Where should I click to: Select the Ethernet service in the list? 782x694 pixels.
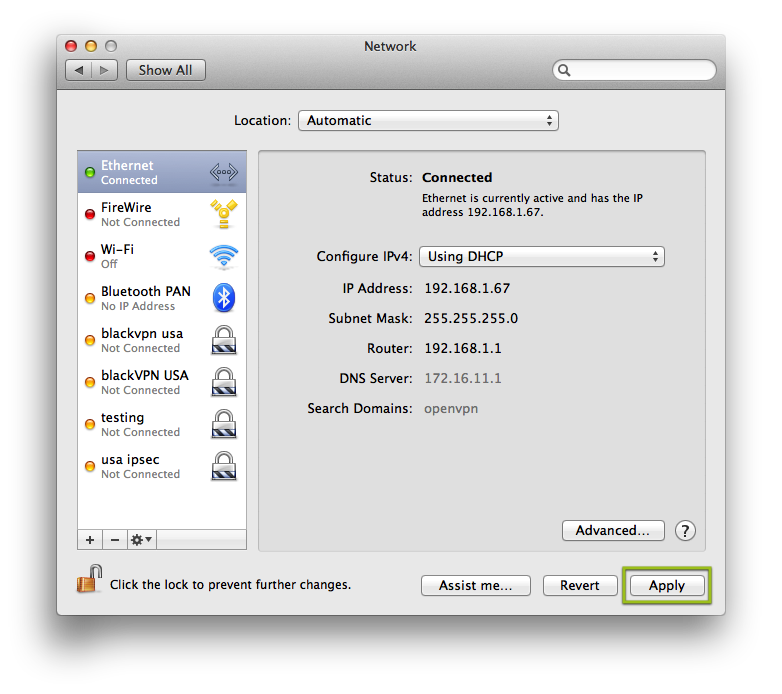pos(162,172)
